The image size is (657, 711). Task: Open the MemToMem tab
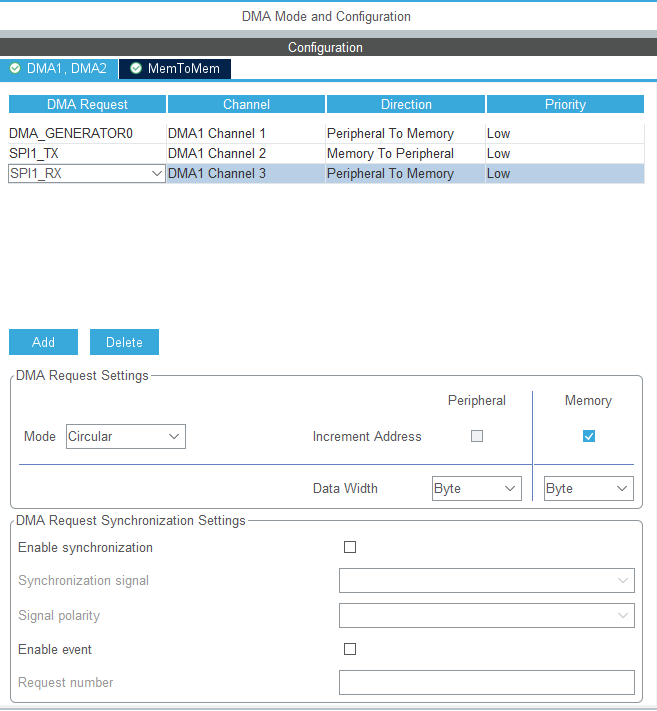tap(175, 69)
